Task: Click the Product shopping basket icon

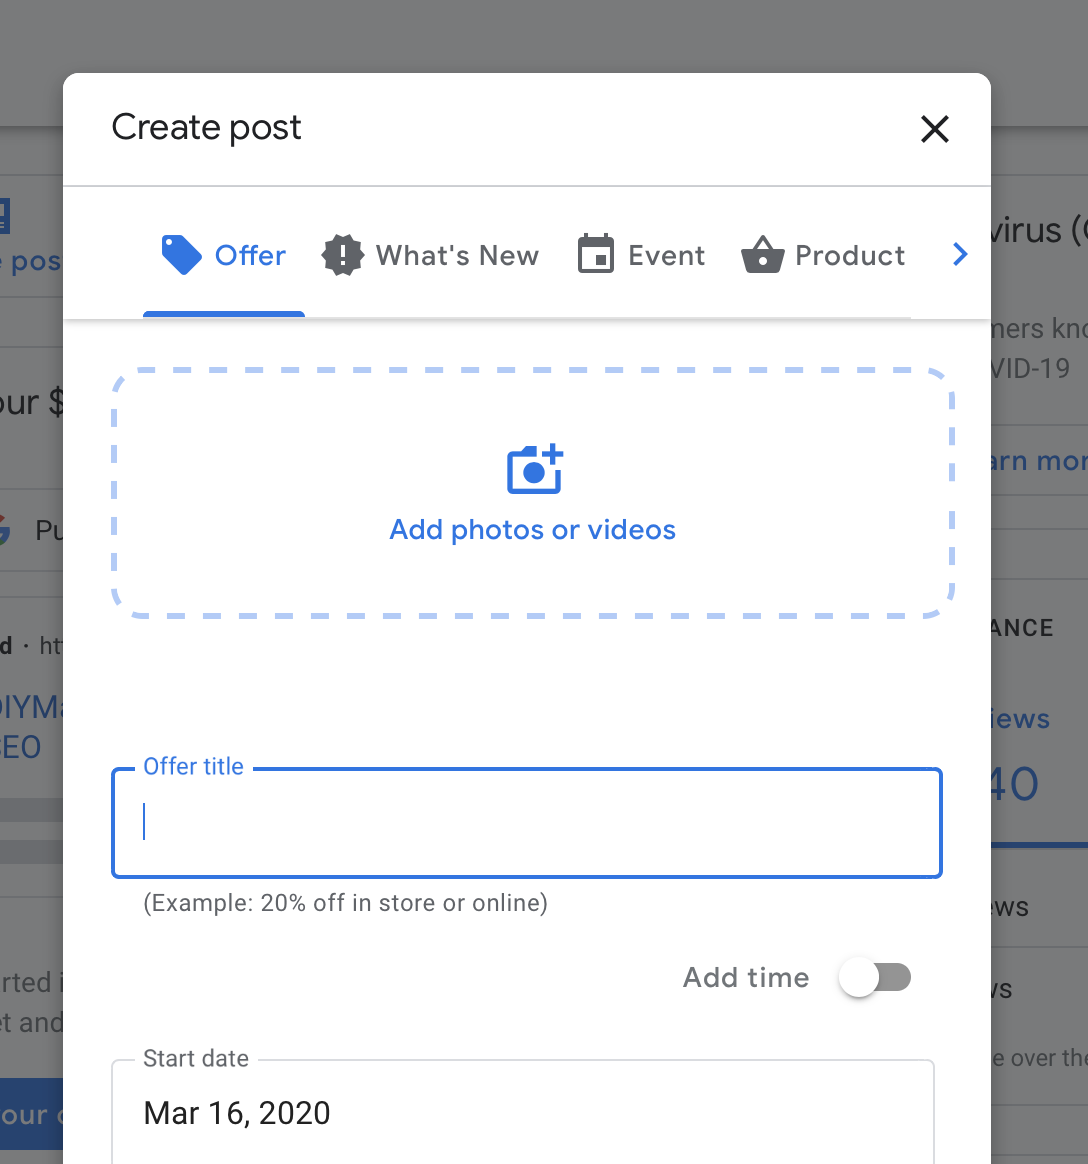Action: 763,255
